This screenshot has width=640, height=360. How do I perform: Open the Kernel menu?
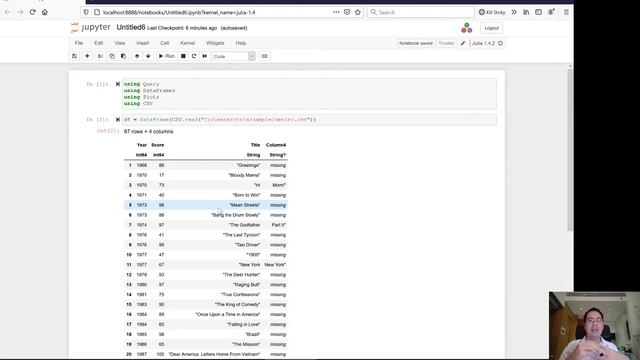coord(187,43)
